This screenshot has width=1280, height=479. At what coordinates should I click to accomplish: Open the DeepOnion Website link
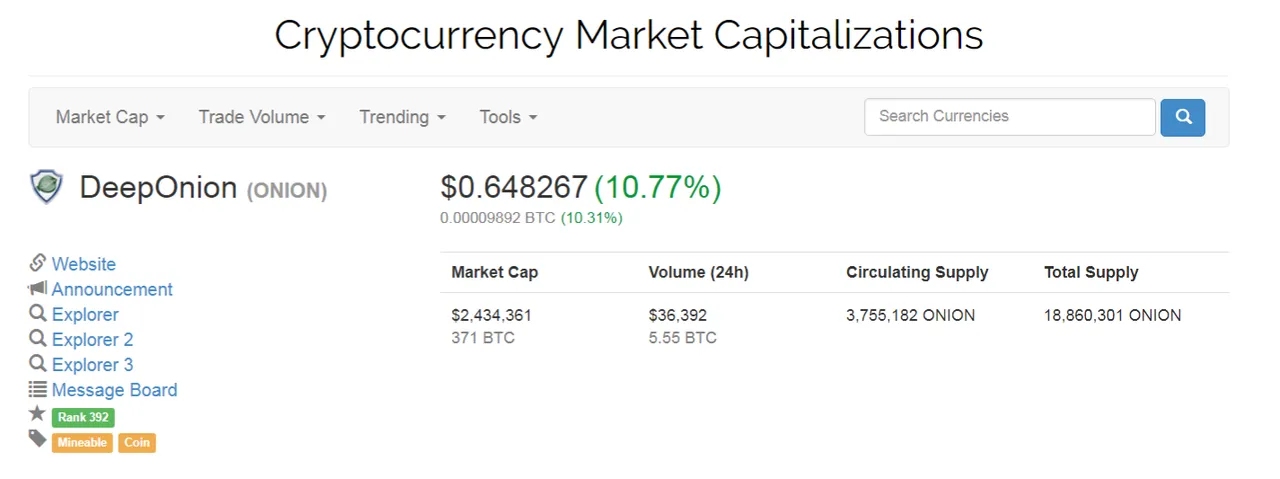pyautogui.click(x=84, y=264)
